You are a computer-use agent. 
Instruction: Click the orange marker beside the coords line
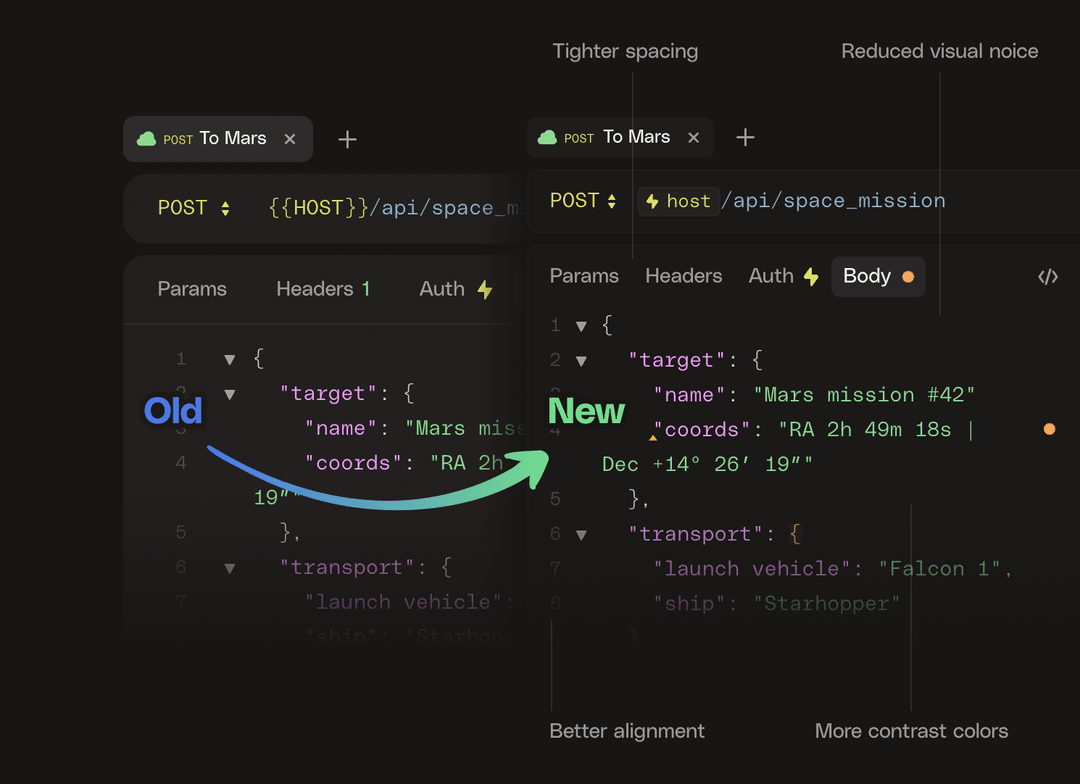(x=1049, y=428)
